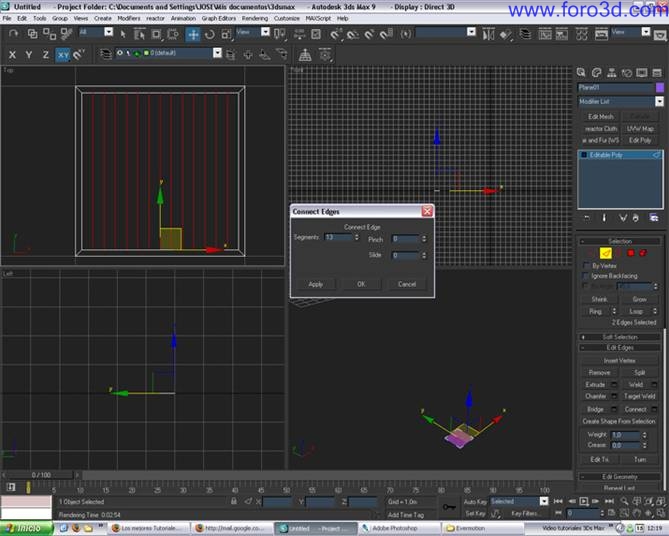Click OK in Connect Edges dialog
This screenshot has height=536, width=669.
[361, 284]
